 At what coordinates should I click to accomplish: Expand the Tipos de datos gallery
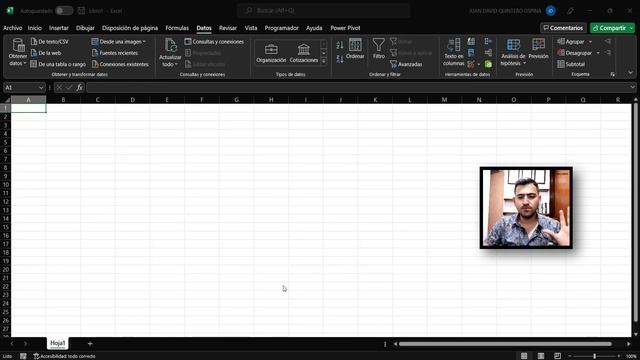tap(324, 61)
